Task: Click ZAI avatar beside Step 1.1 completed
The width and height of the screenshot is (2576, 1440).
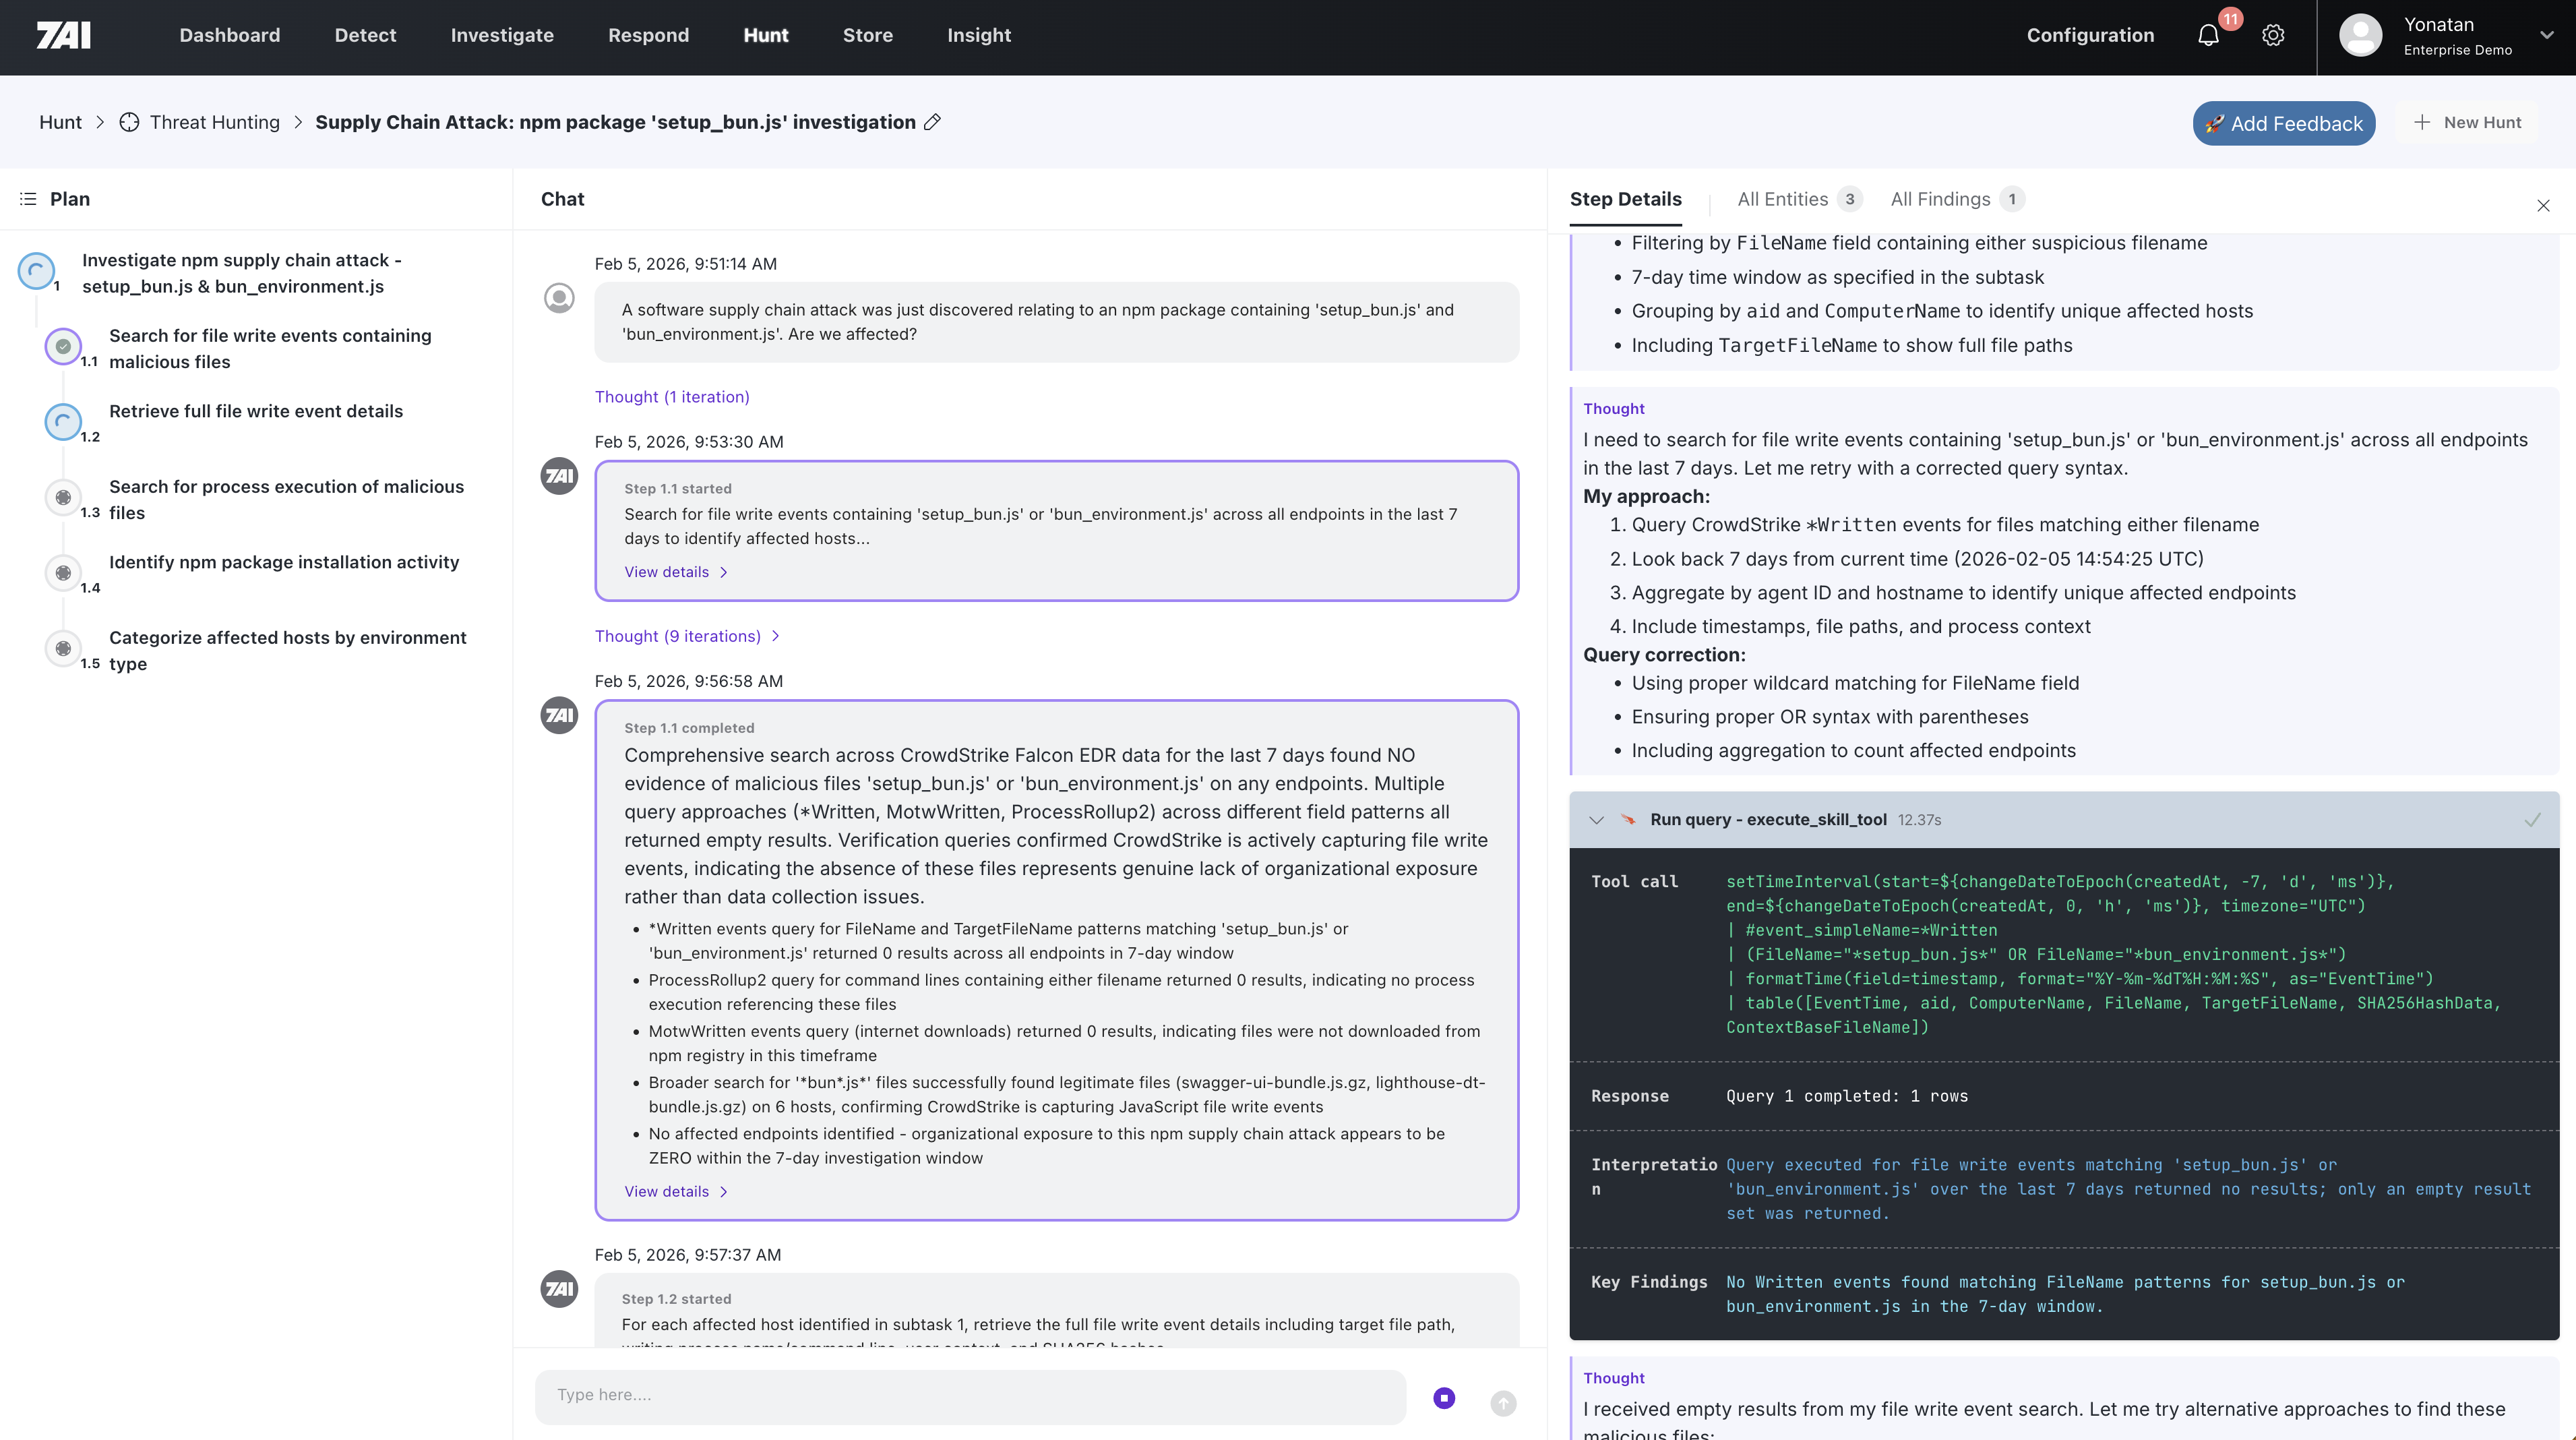Action: pos(559,715)
